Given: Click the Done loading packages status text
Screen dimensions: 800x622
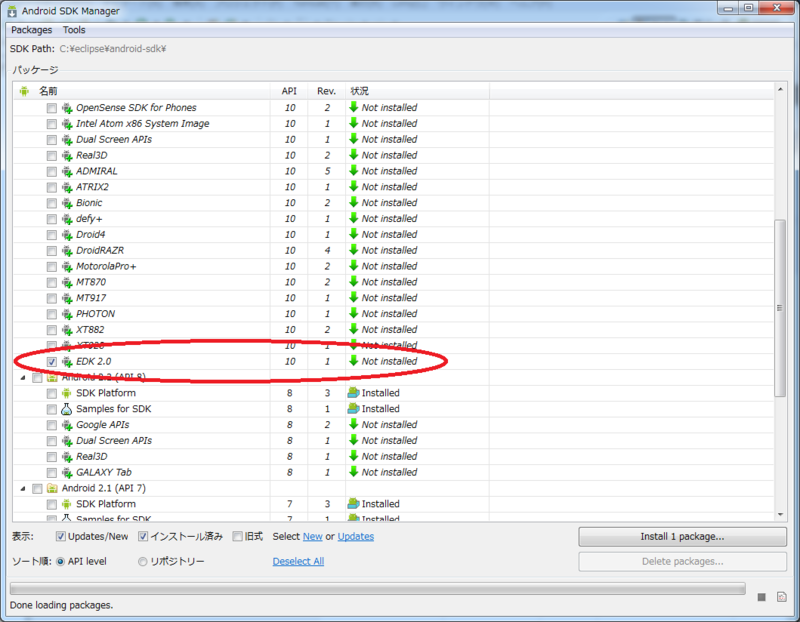Looking at the screenshot, I should (61, 605).
